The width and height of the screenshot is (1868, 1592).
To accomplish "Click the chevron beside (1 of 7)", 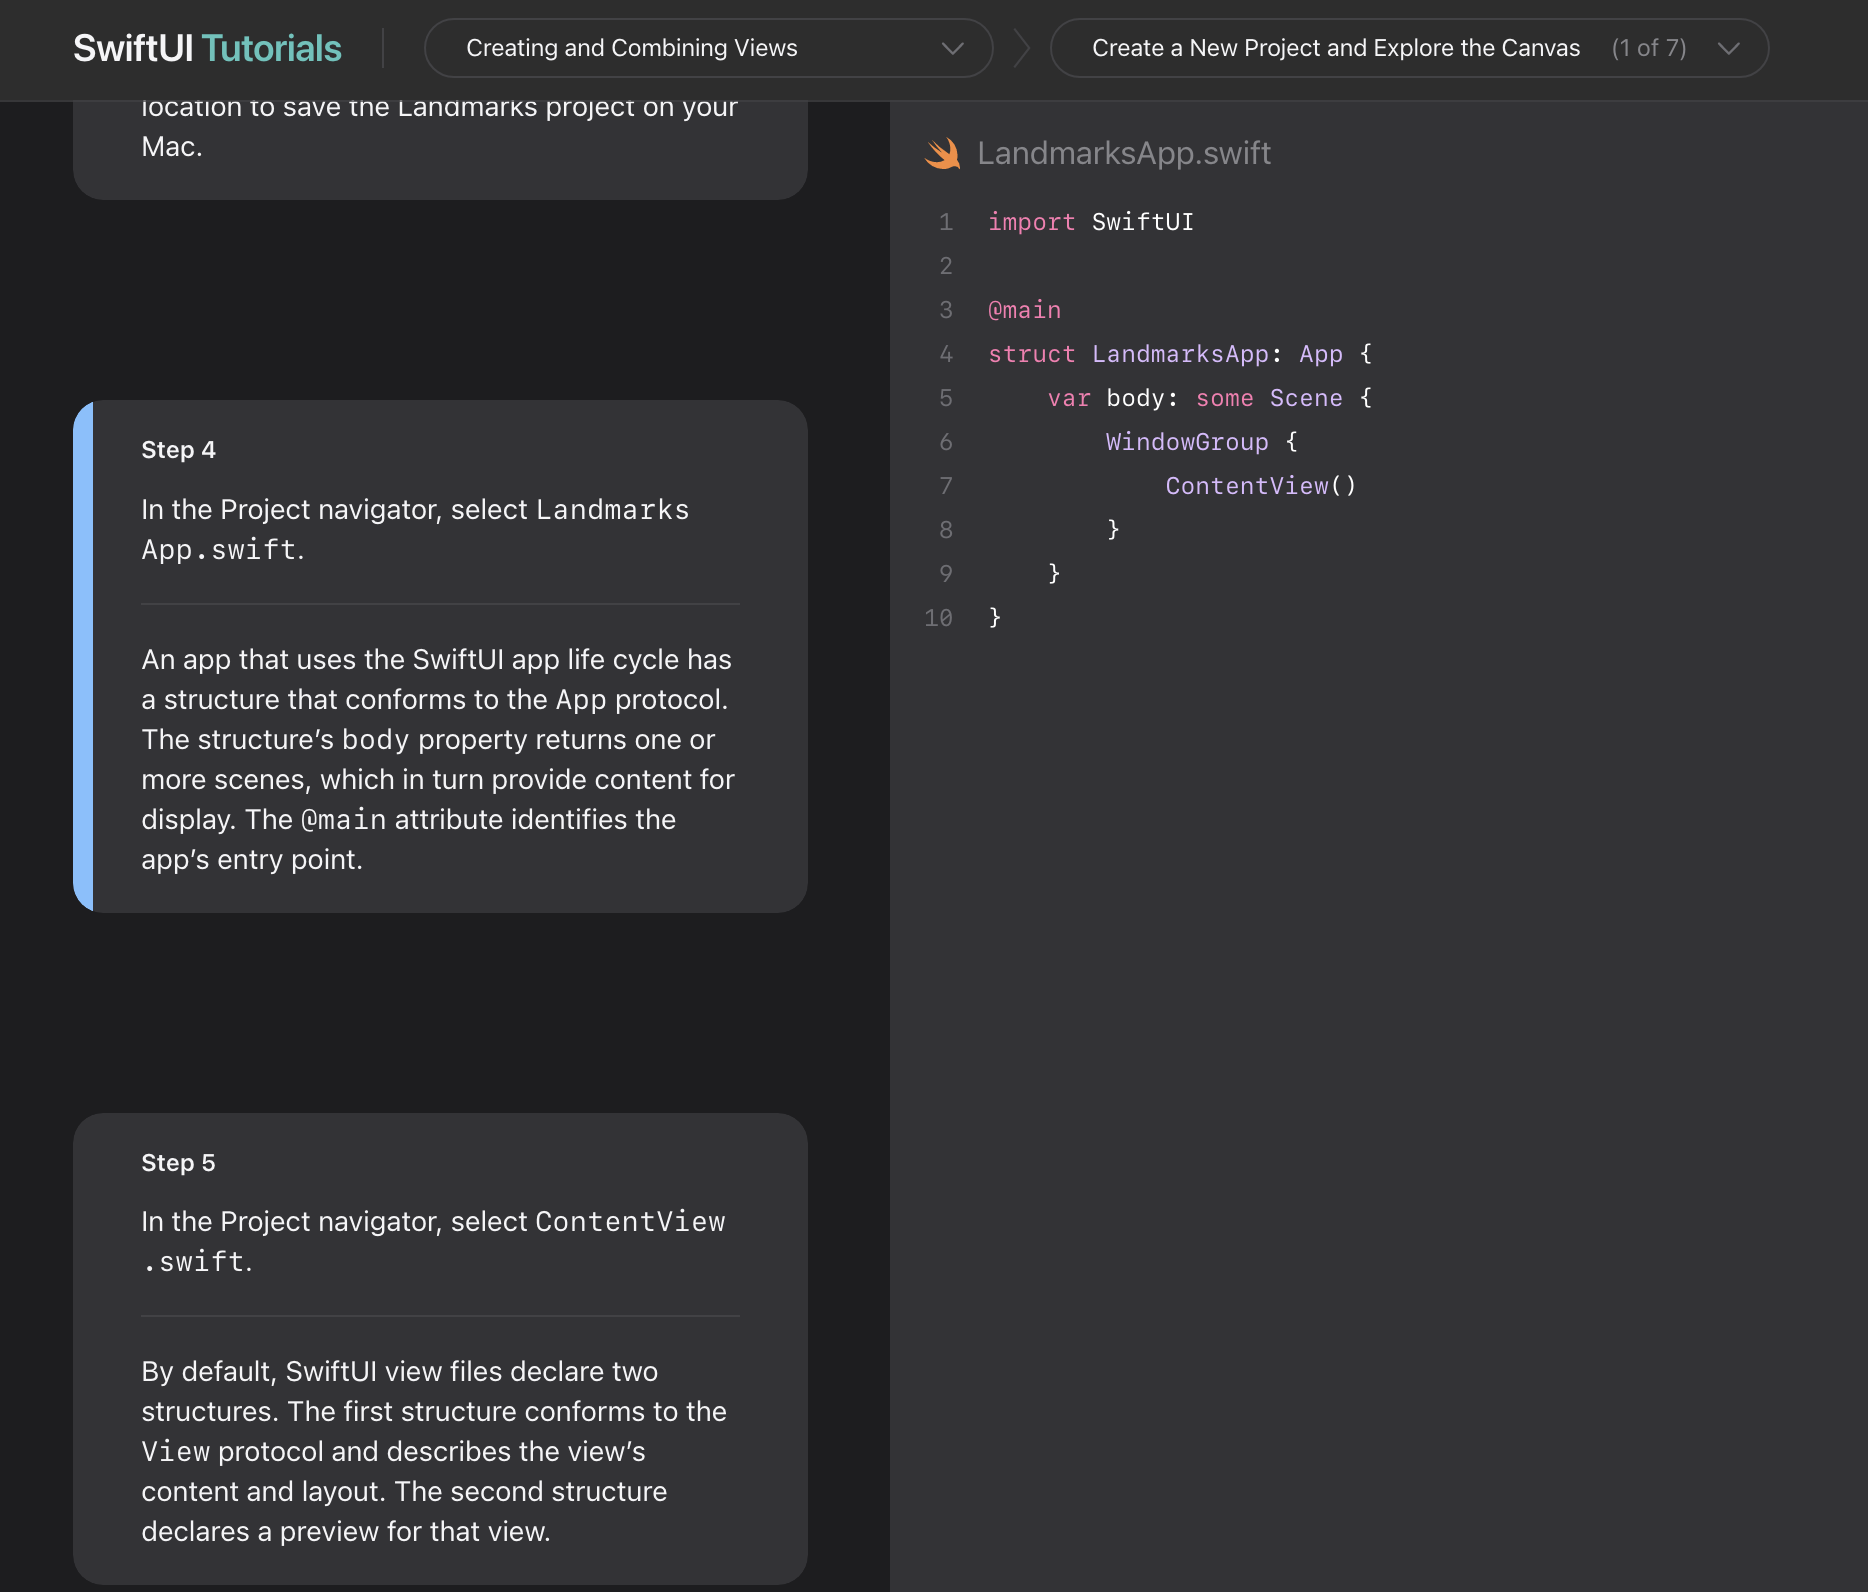I will coord(1728,48).
